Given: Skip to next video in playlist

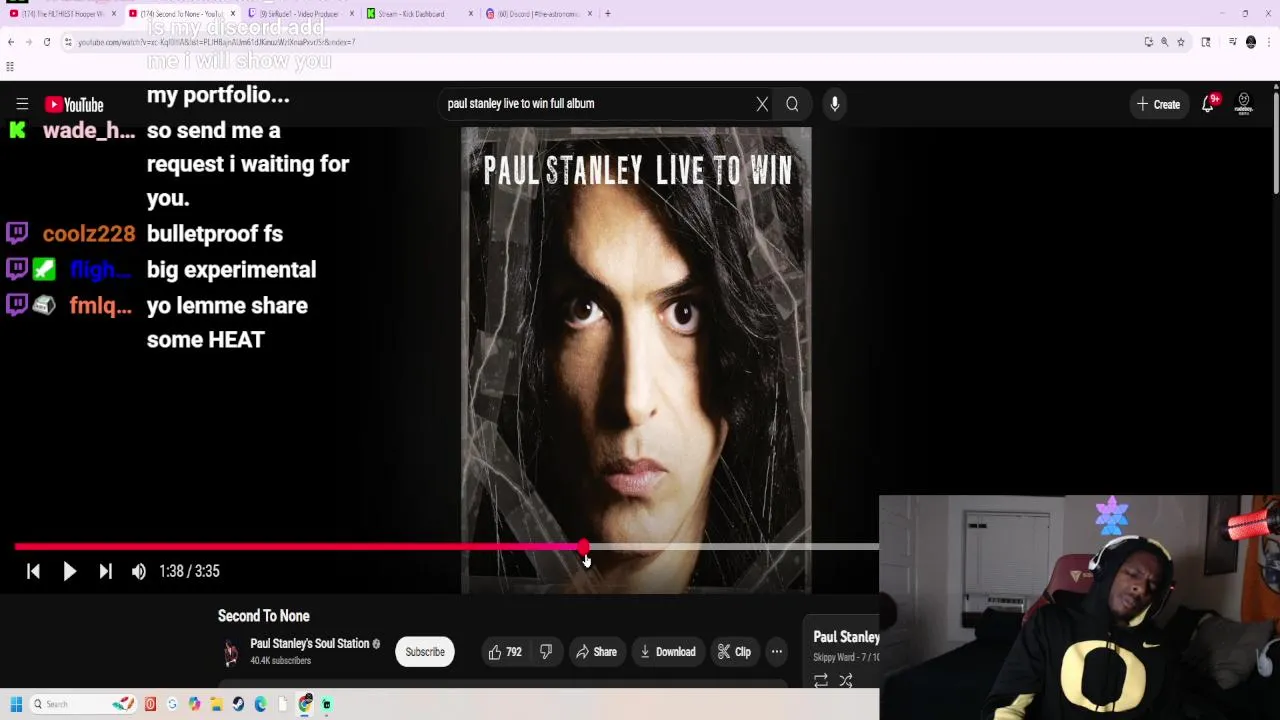Looking at the screenshot, I should click(x=105, y=571).
